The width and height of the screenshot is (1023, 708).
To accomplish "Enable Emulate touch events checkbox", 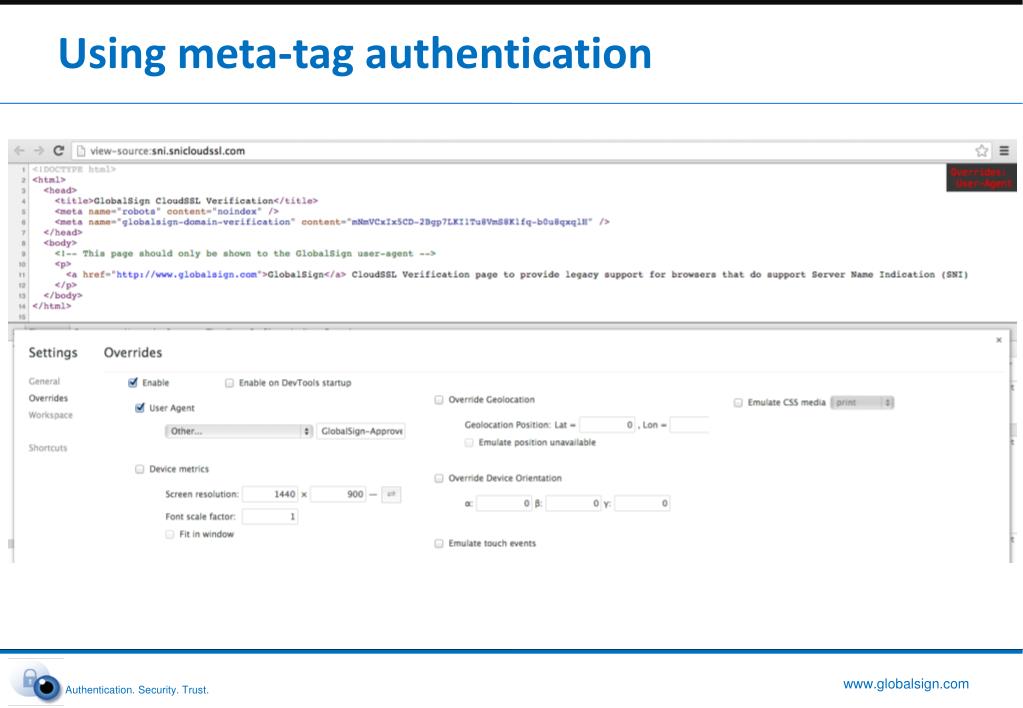I will tap(439, 543).
